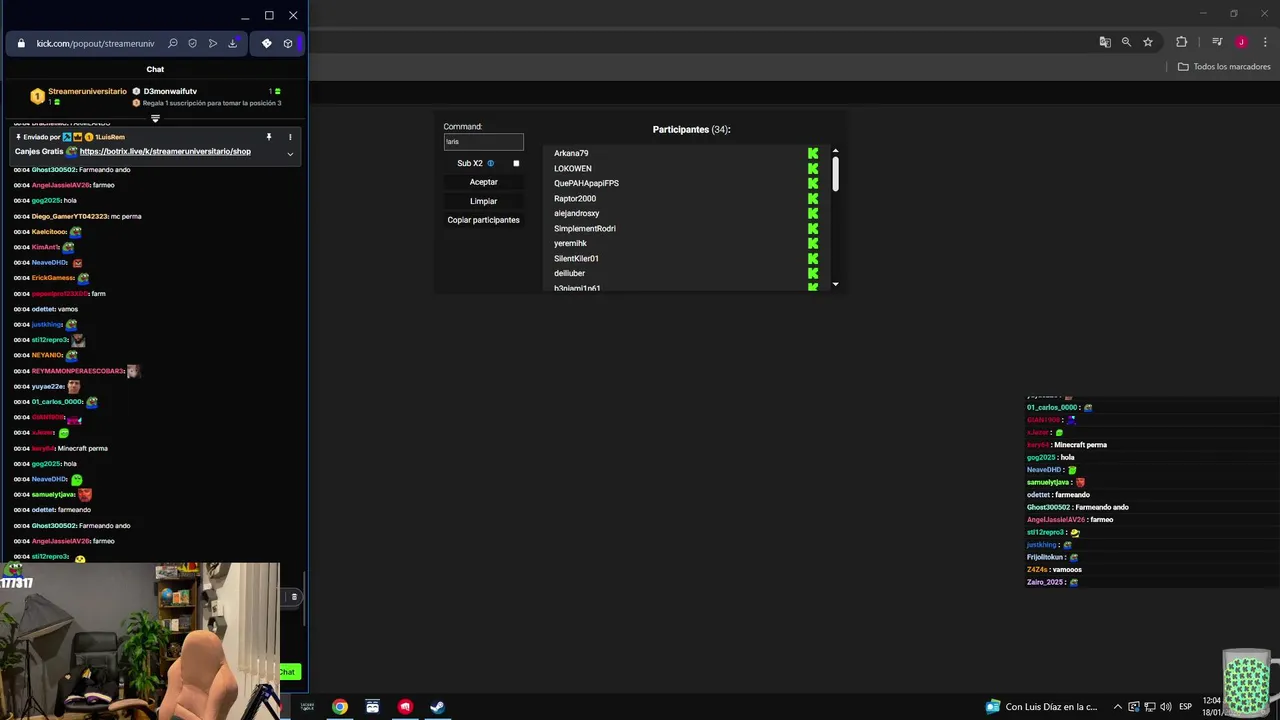Click into the Command input field
This screenshot has width=1280, height=720.
(483, 142)
